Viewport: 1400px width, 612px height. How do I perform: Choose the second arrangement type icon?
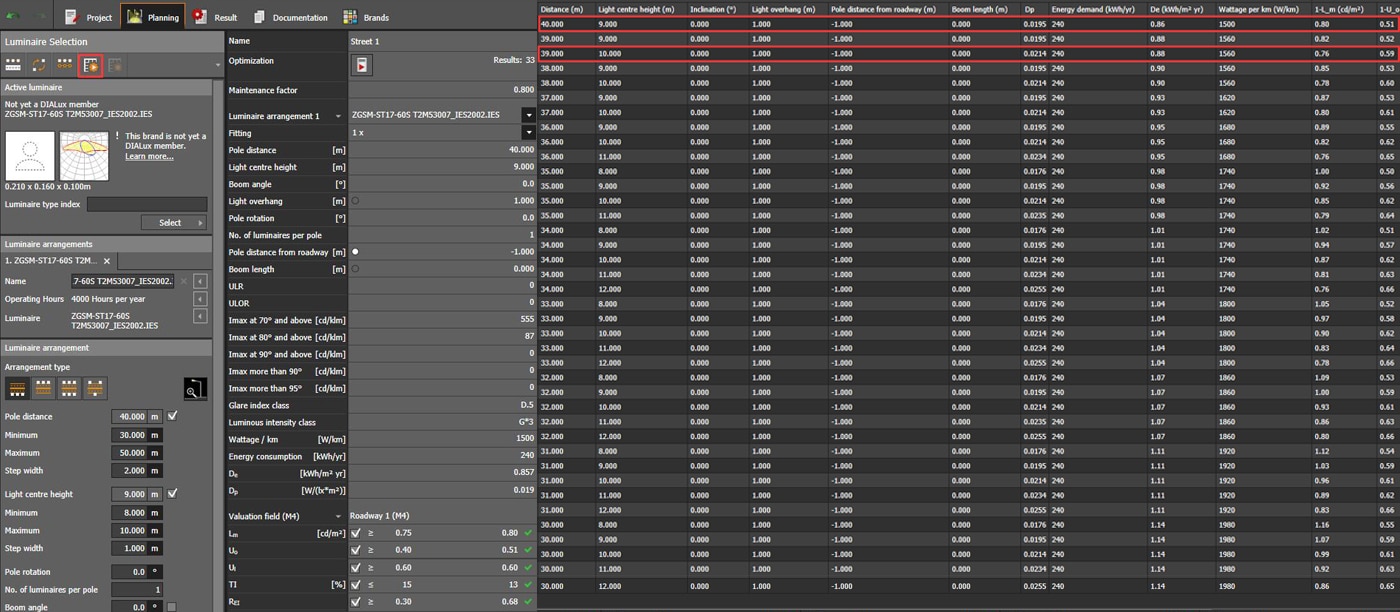click(x=43, y=388)
